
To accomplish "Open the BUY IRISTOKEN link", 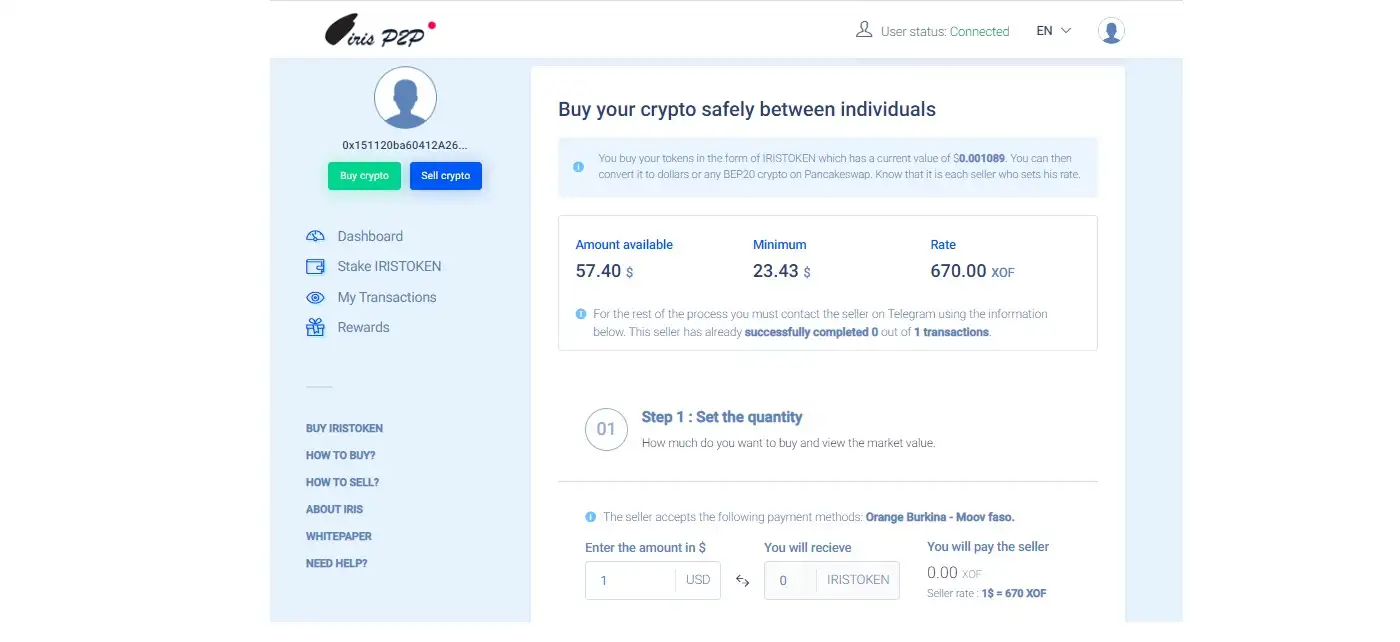I will 344,428.
